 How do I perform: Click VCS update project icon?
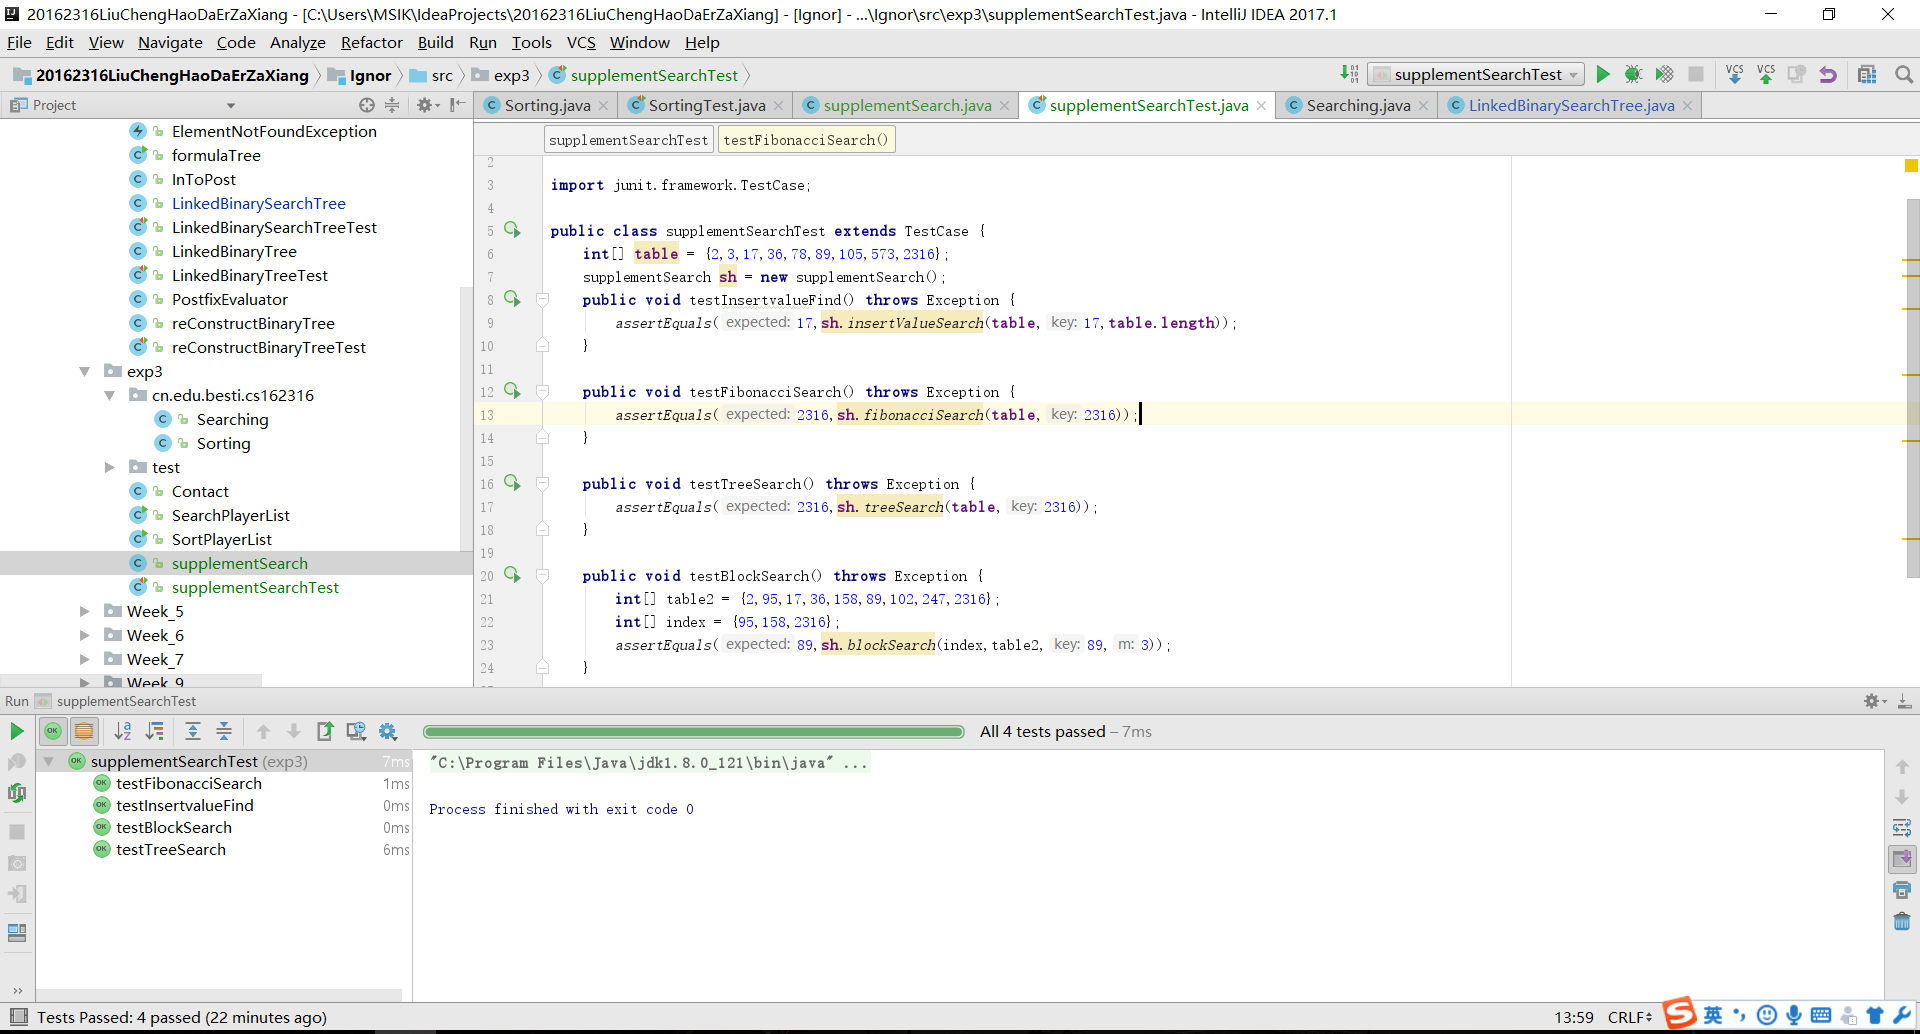coord(1735,74)
